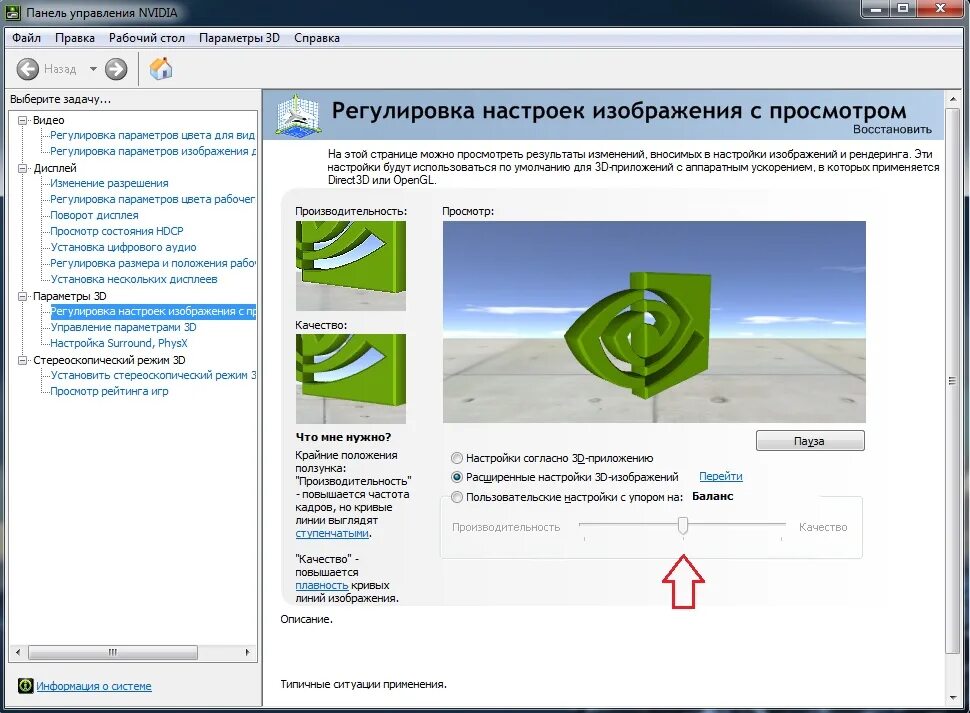
Task: Collapse the Дисплей tree node
Action: [23, 168]
